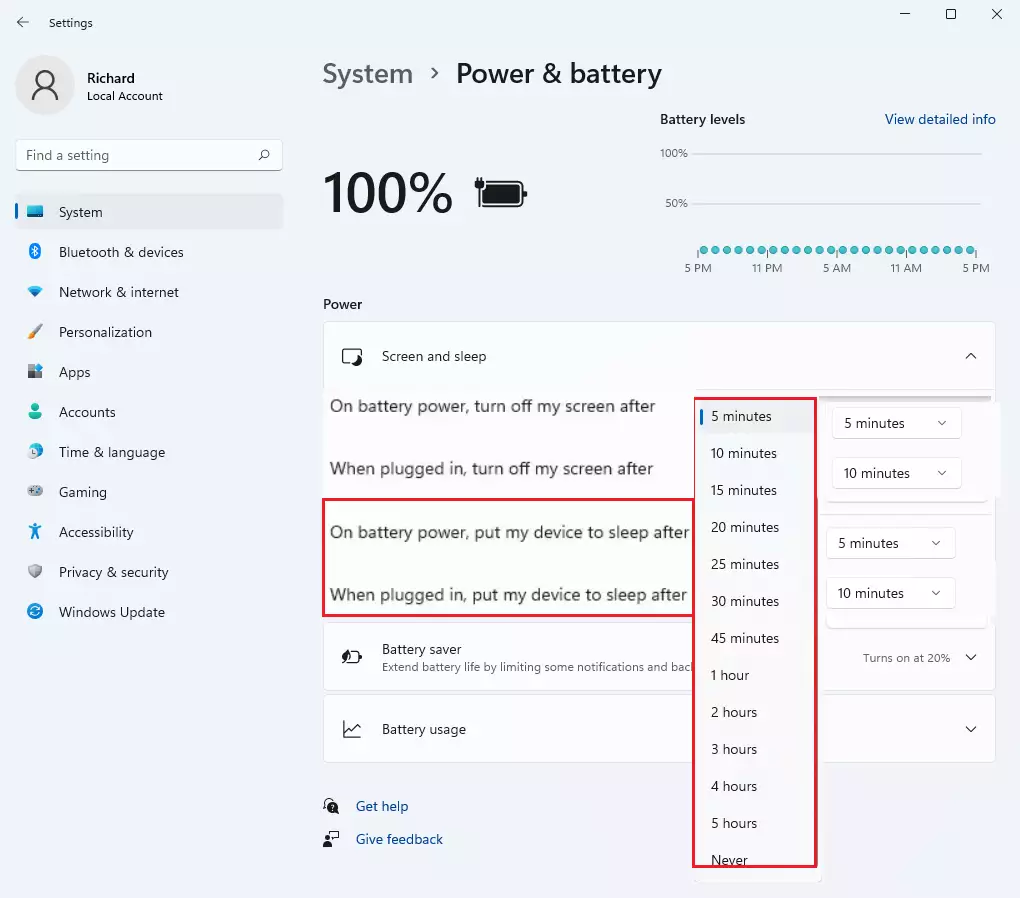Click the back arrow icon

click(23, 22)
